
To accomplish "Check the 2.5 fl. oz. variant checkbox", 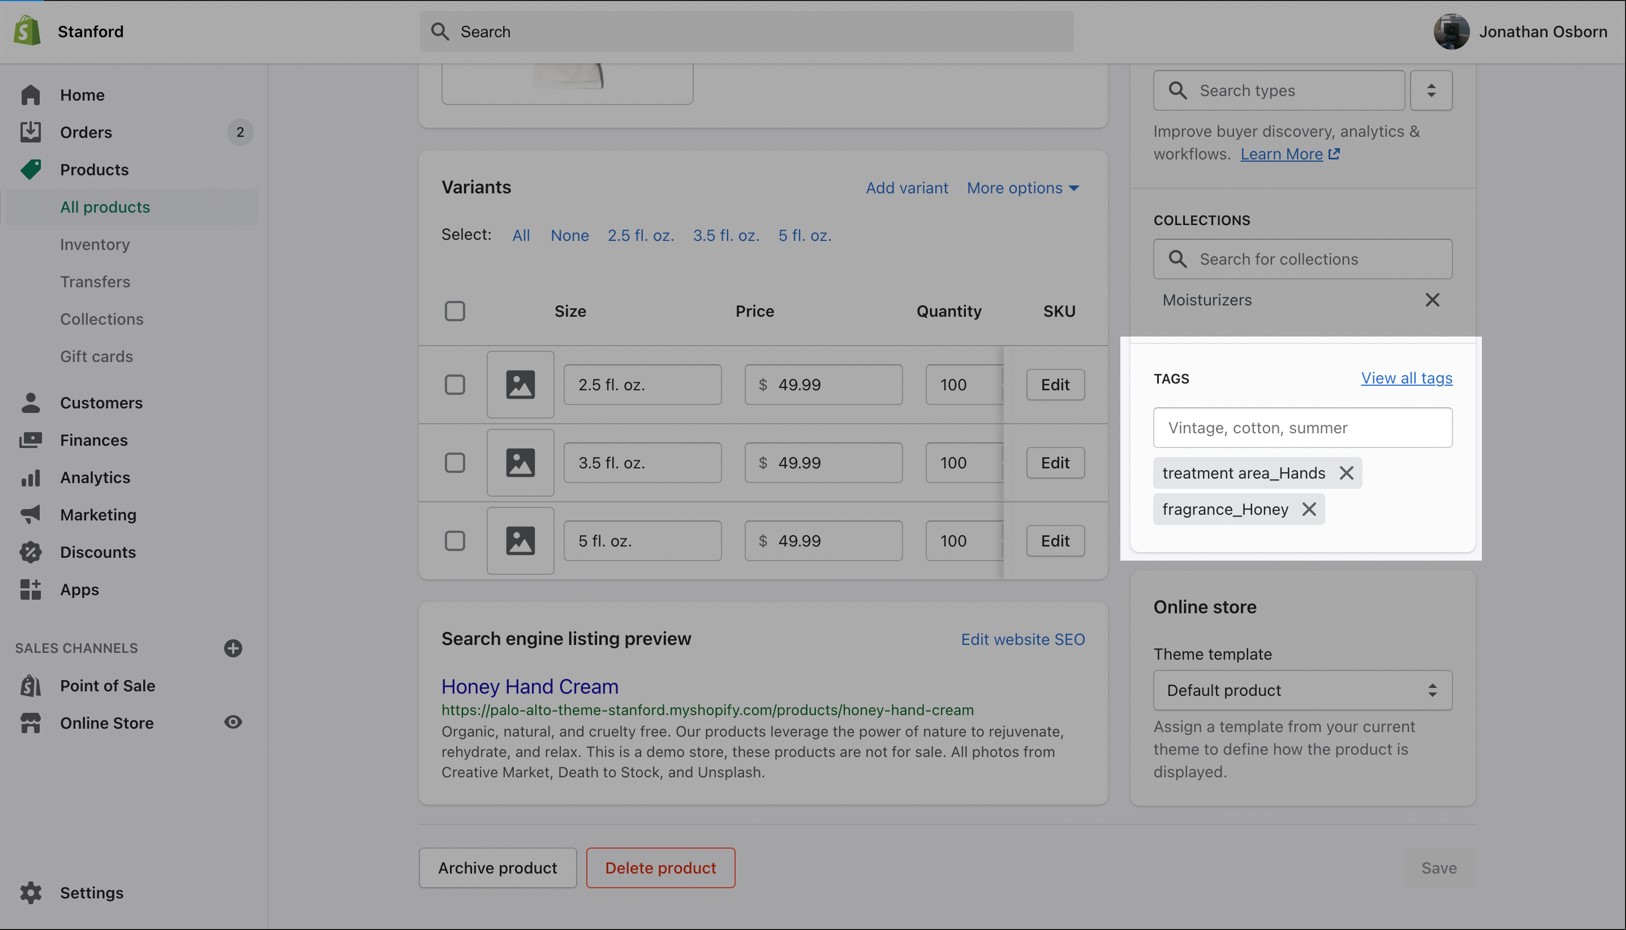I will tap(455, 385).
